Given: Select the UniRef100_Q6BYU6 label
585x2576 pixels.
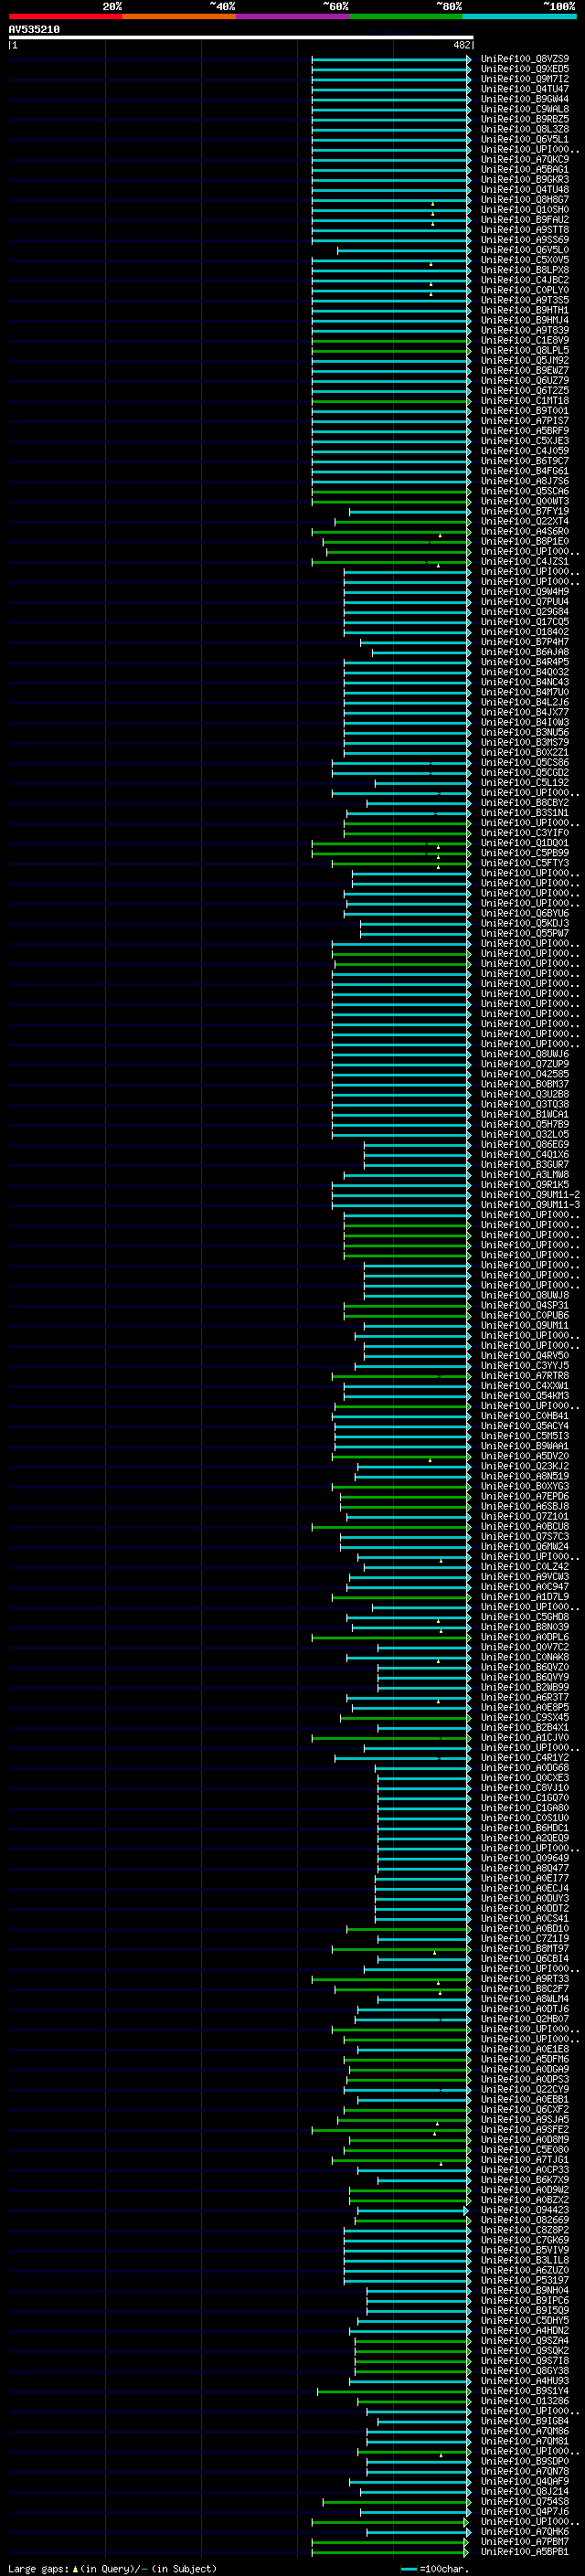Looking at the screenshot, I should point(525,913).
